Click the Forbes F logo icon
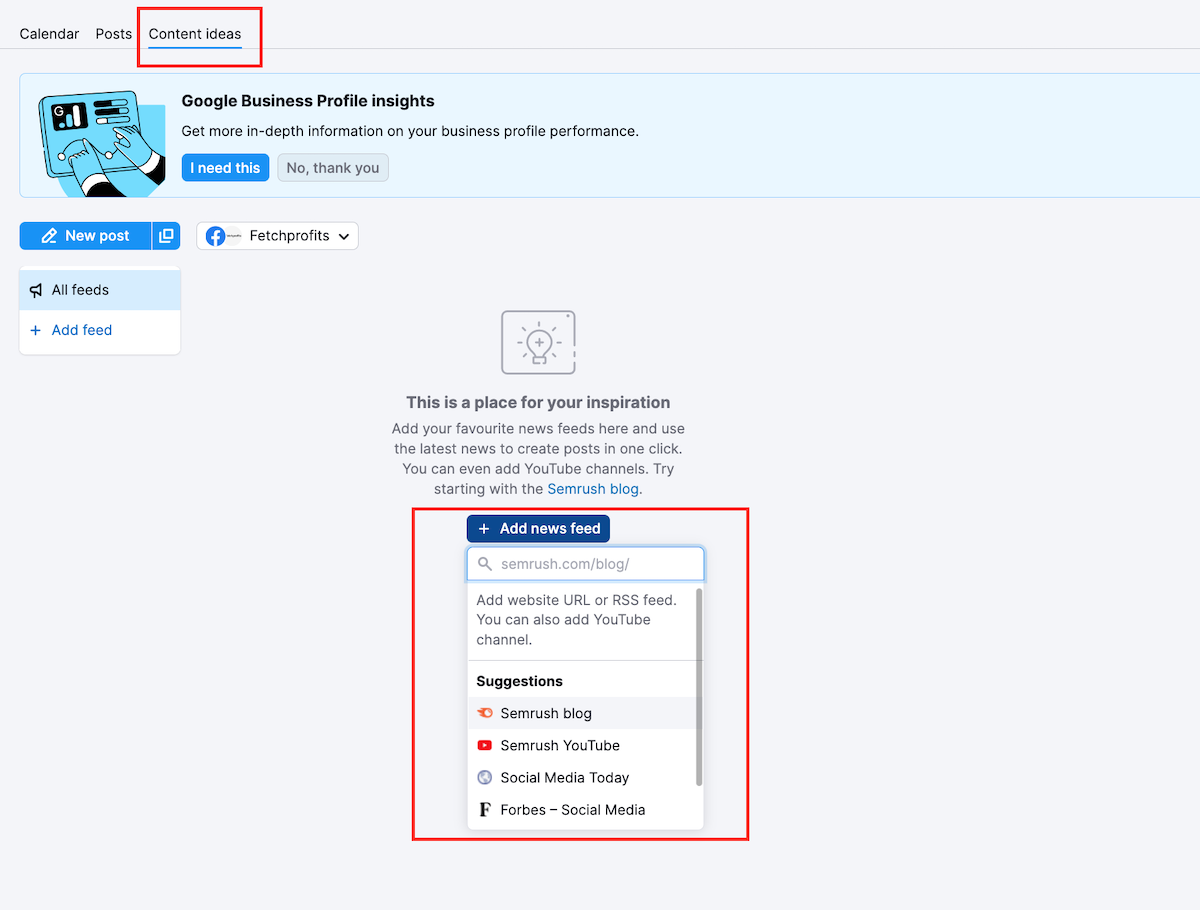 [485, 809]
